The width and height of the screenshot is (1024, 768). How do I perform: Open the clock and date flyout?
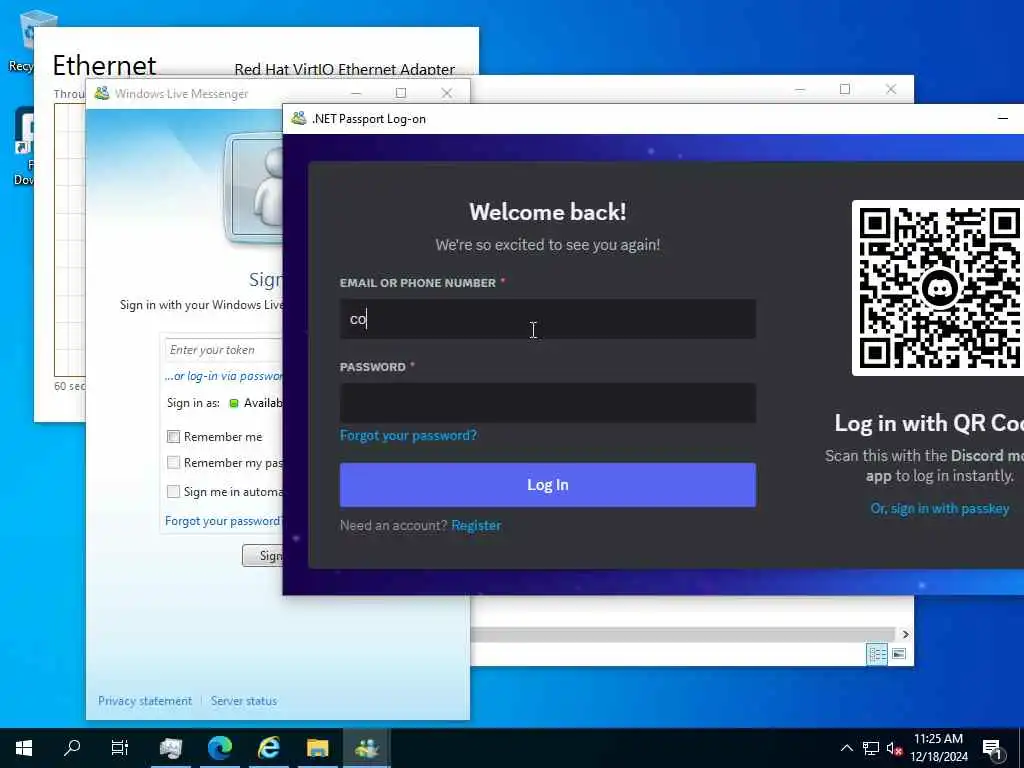(938, 748)
